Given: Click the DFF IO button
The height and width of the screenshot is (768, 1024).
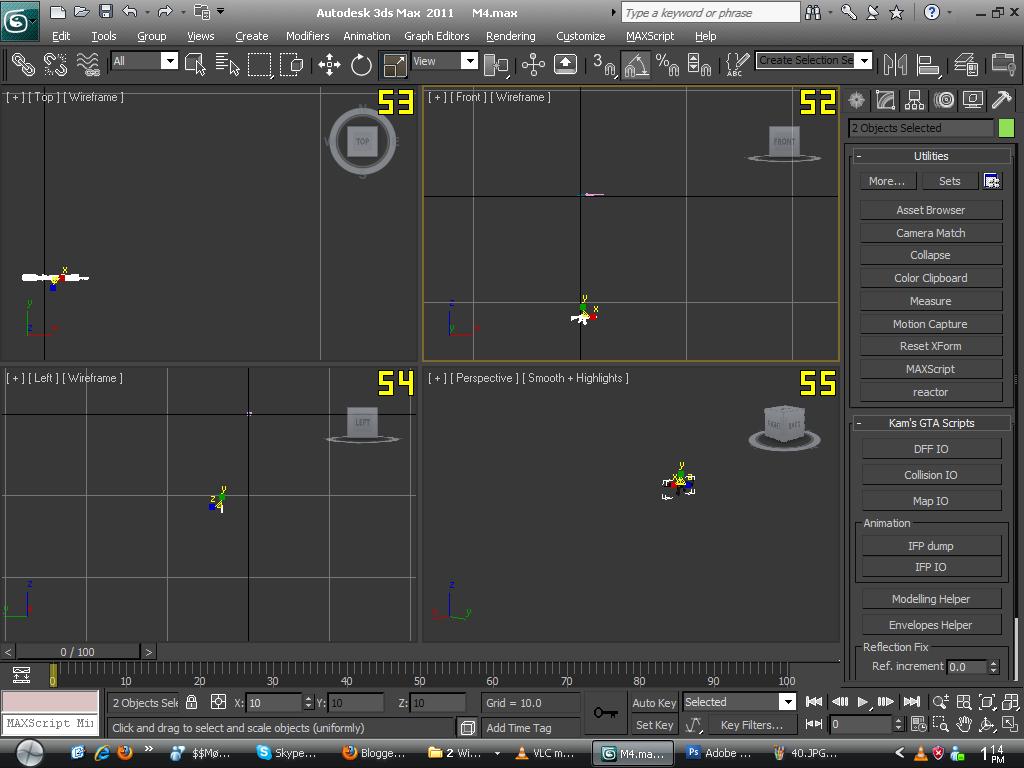Looking at the screenshot, I should click(x=931, y=449).
